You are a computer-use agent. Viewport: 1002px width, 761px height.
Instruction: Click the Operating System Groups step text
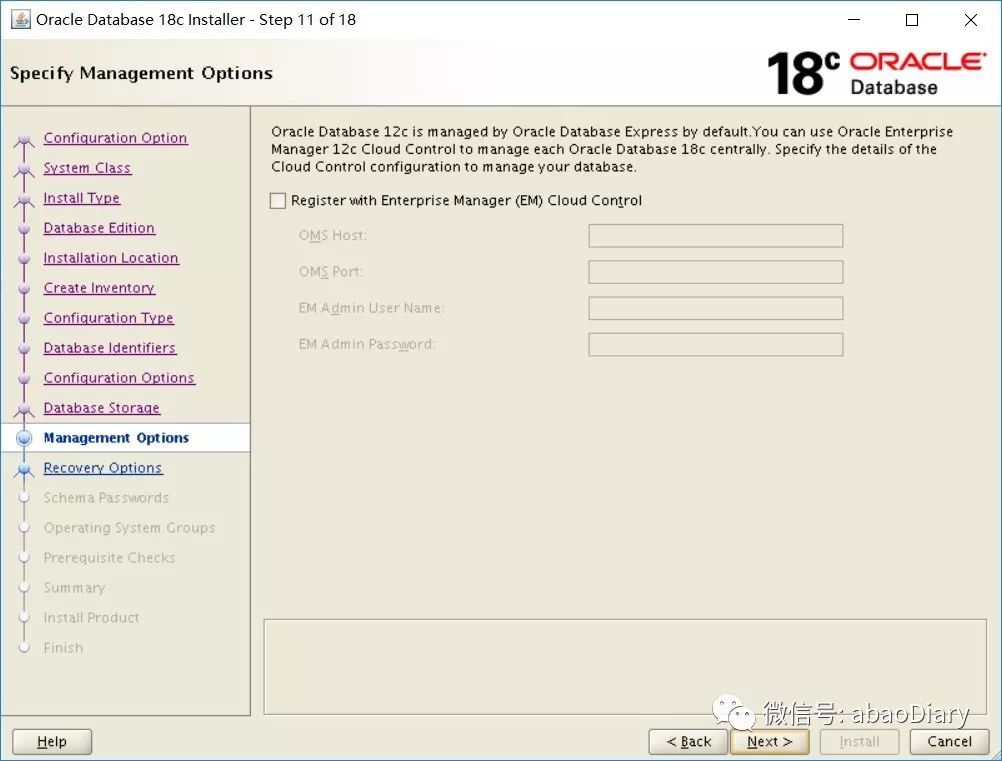(x=129, y=528)
